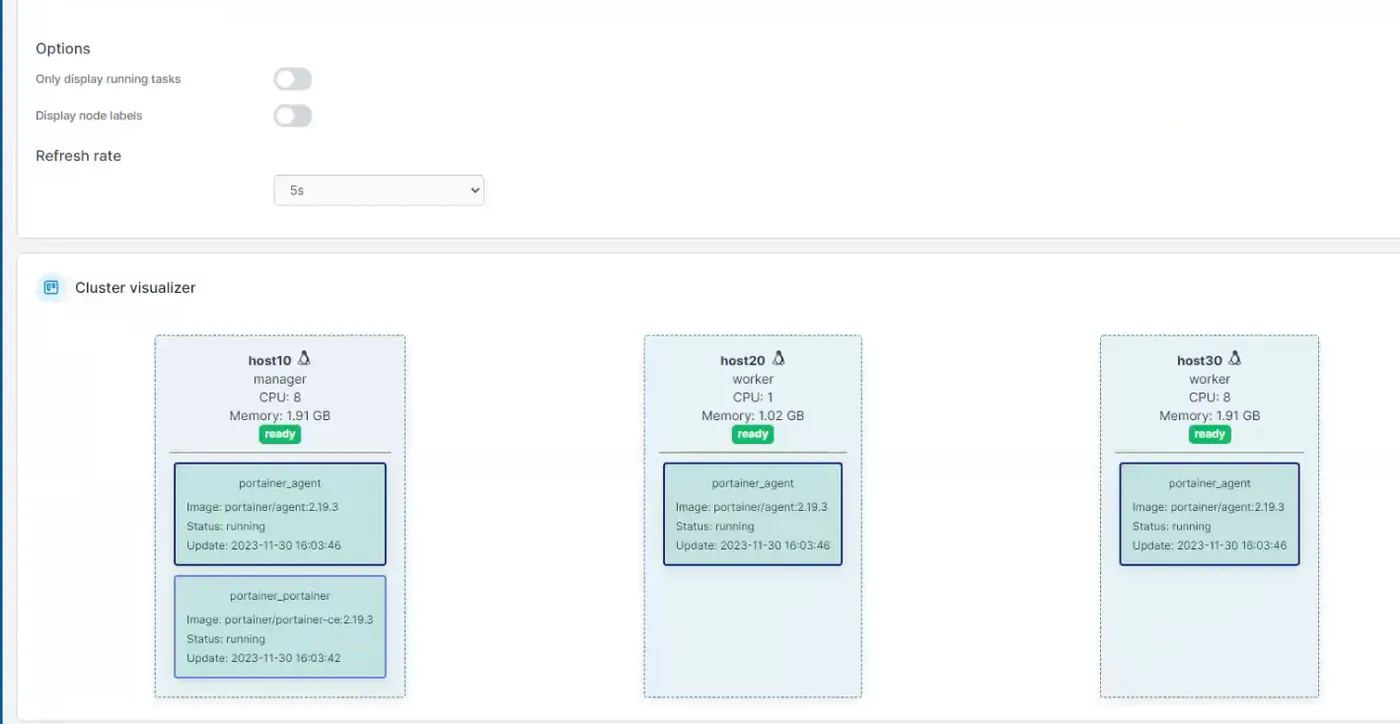Open the portainer_agent task card on host20
The height and width of the screenshot is (724, 1400).
click(x=753, y=514)
